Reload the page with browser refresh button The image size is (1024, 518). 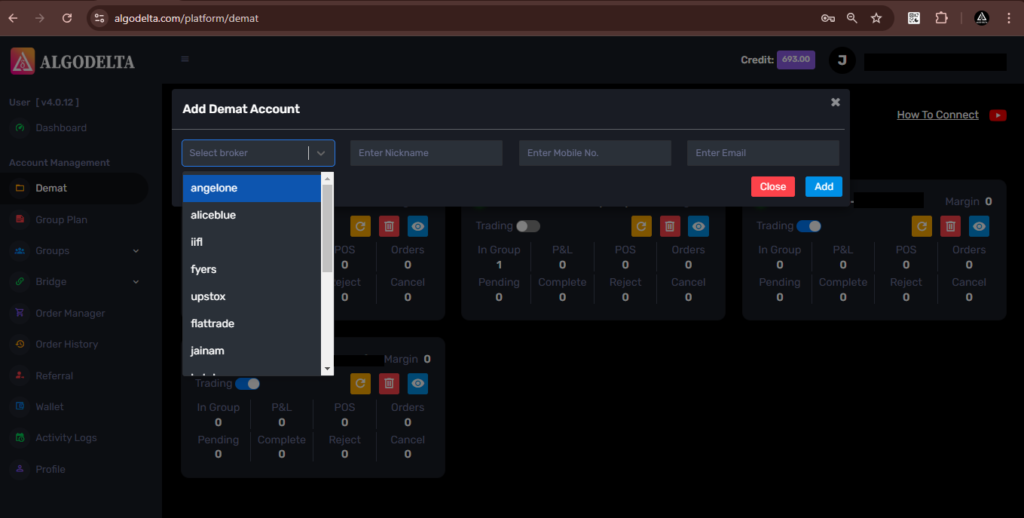coord(67,18)
